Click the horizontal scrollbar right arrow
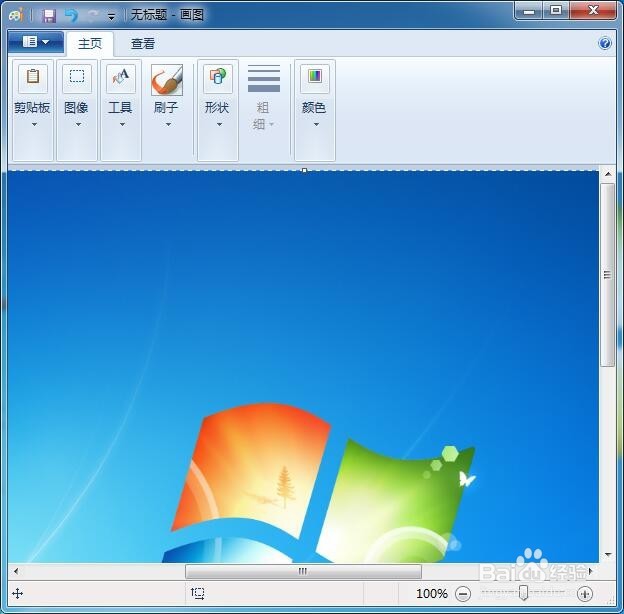The image size is (624, 614). pyautogui.click(x=591, y=571)
